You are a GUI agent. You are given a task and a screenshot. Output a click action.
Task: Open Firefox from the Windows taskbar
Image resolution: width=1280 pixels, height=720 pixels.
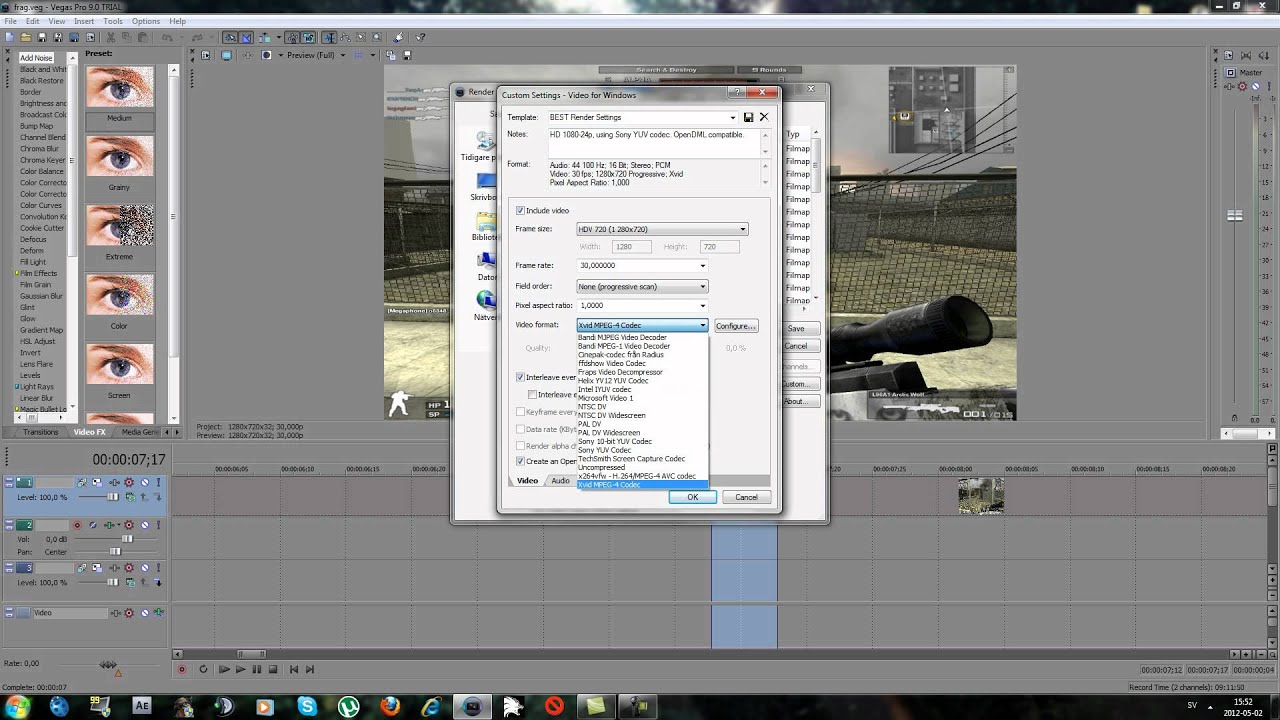pos(390,706)
